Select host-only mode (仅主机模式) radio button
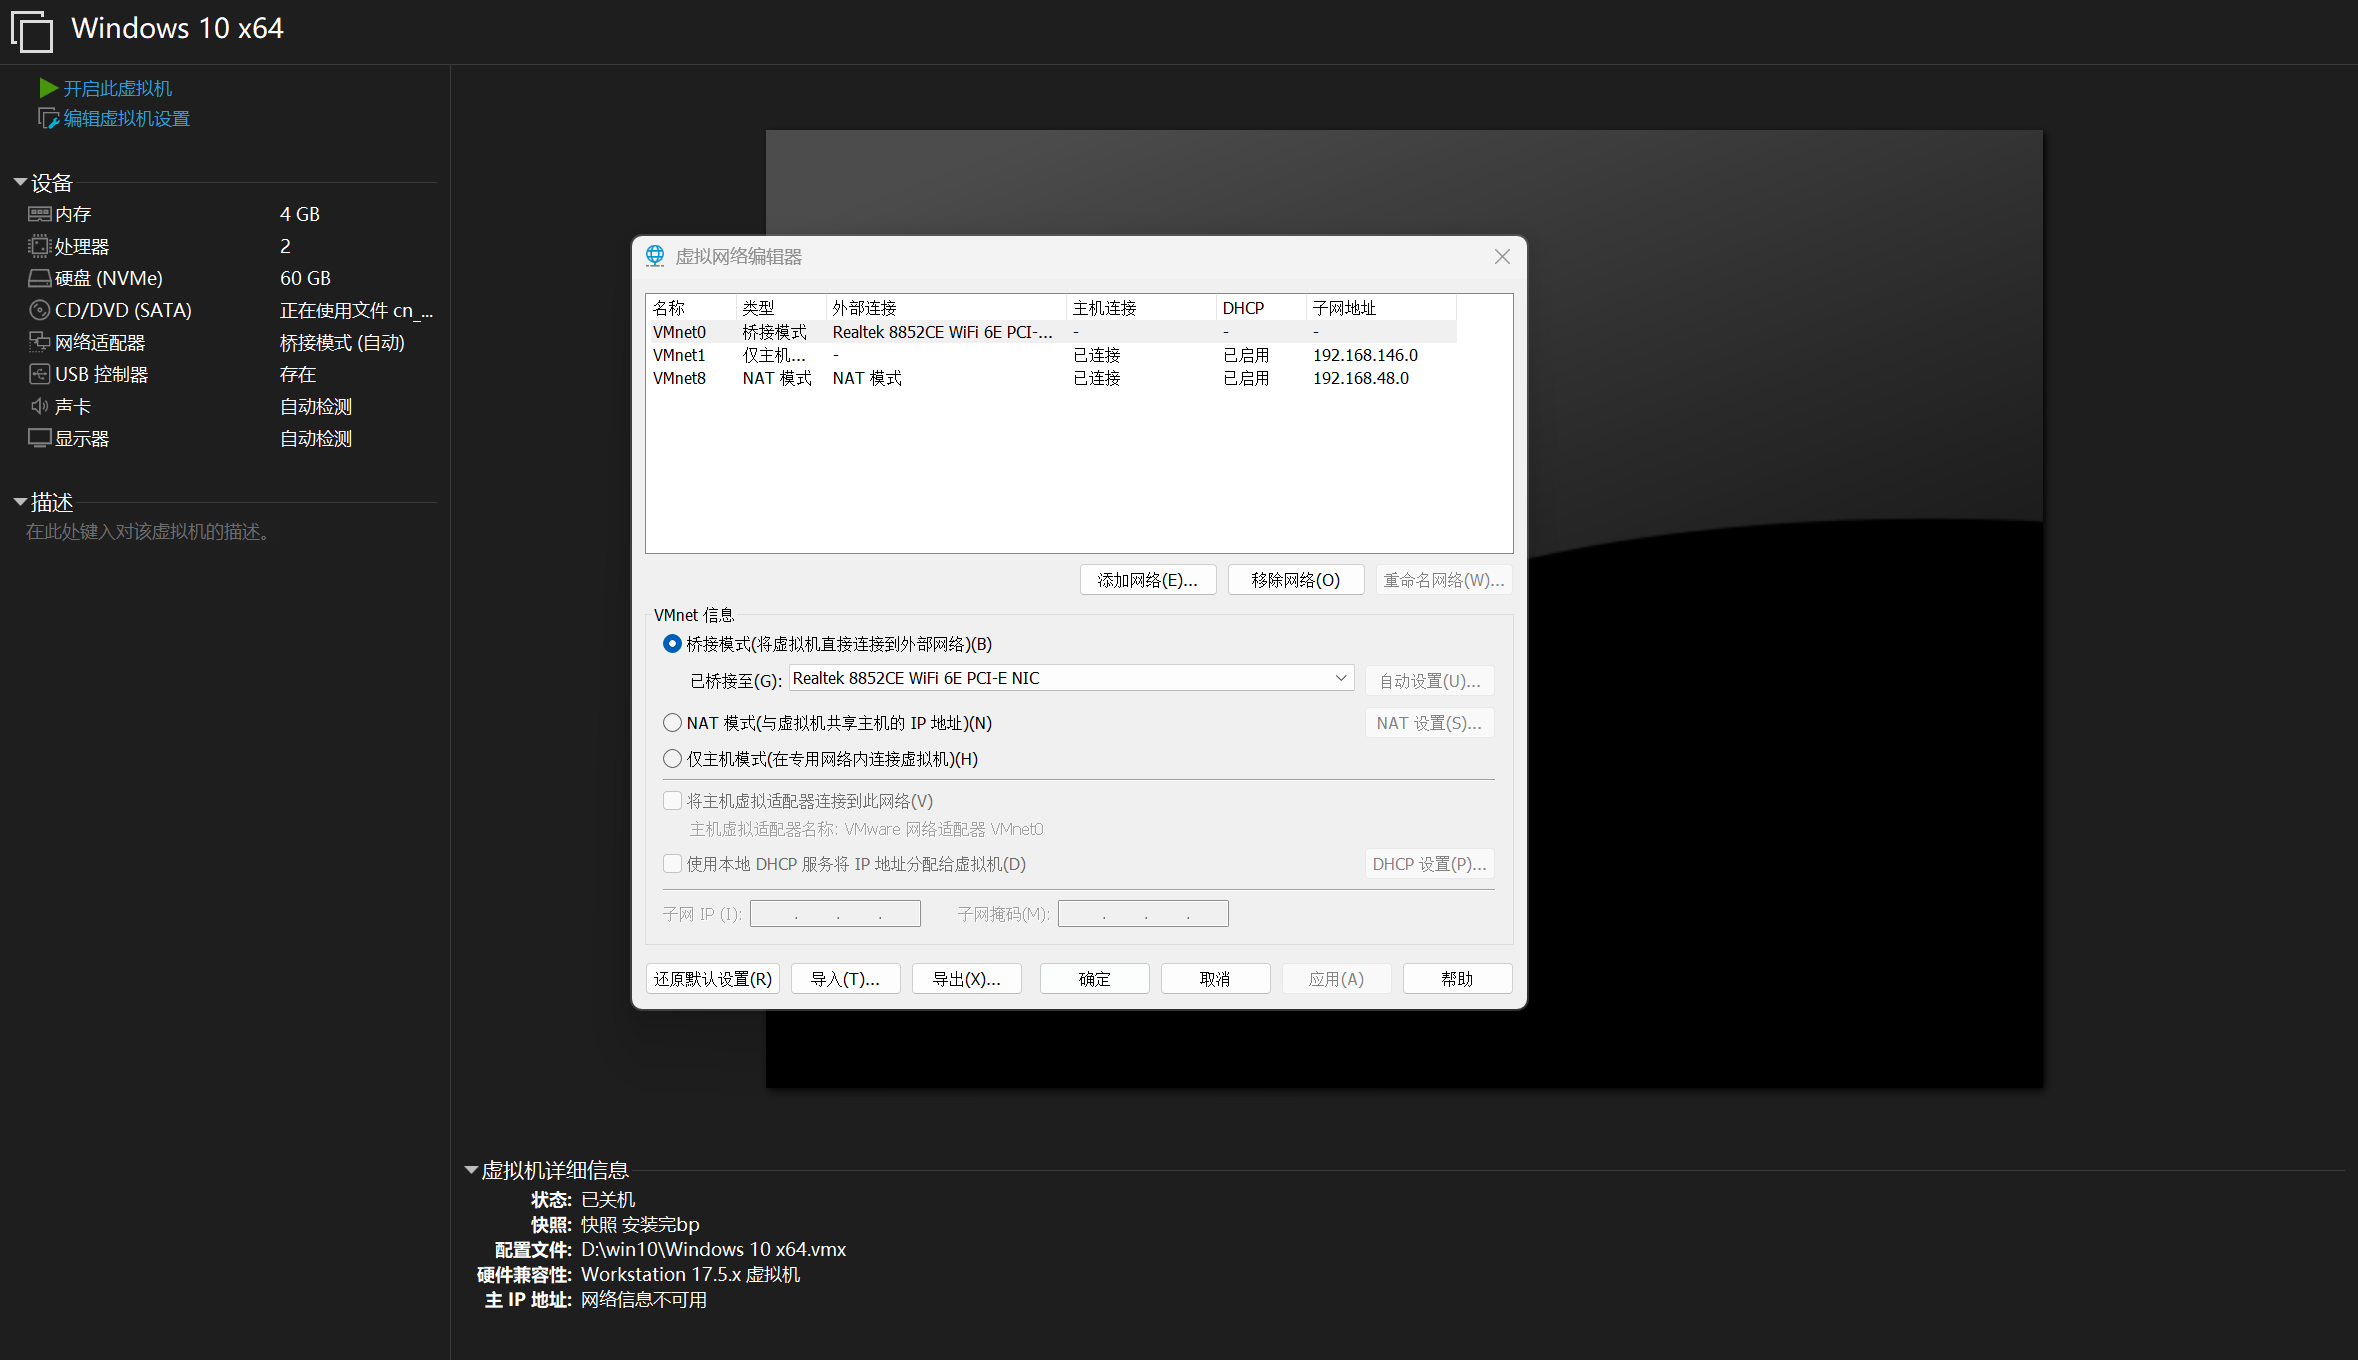Screen dimensions: 2358x1360 point(672,759)
